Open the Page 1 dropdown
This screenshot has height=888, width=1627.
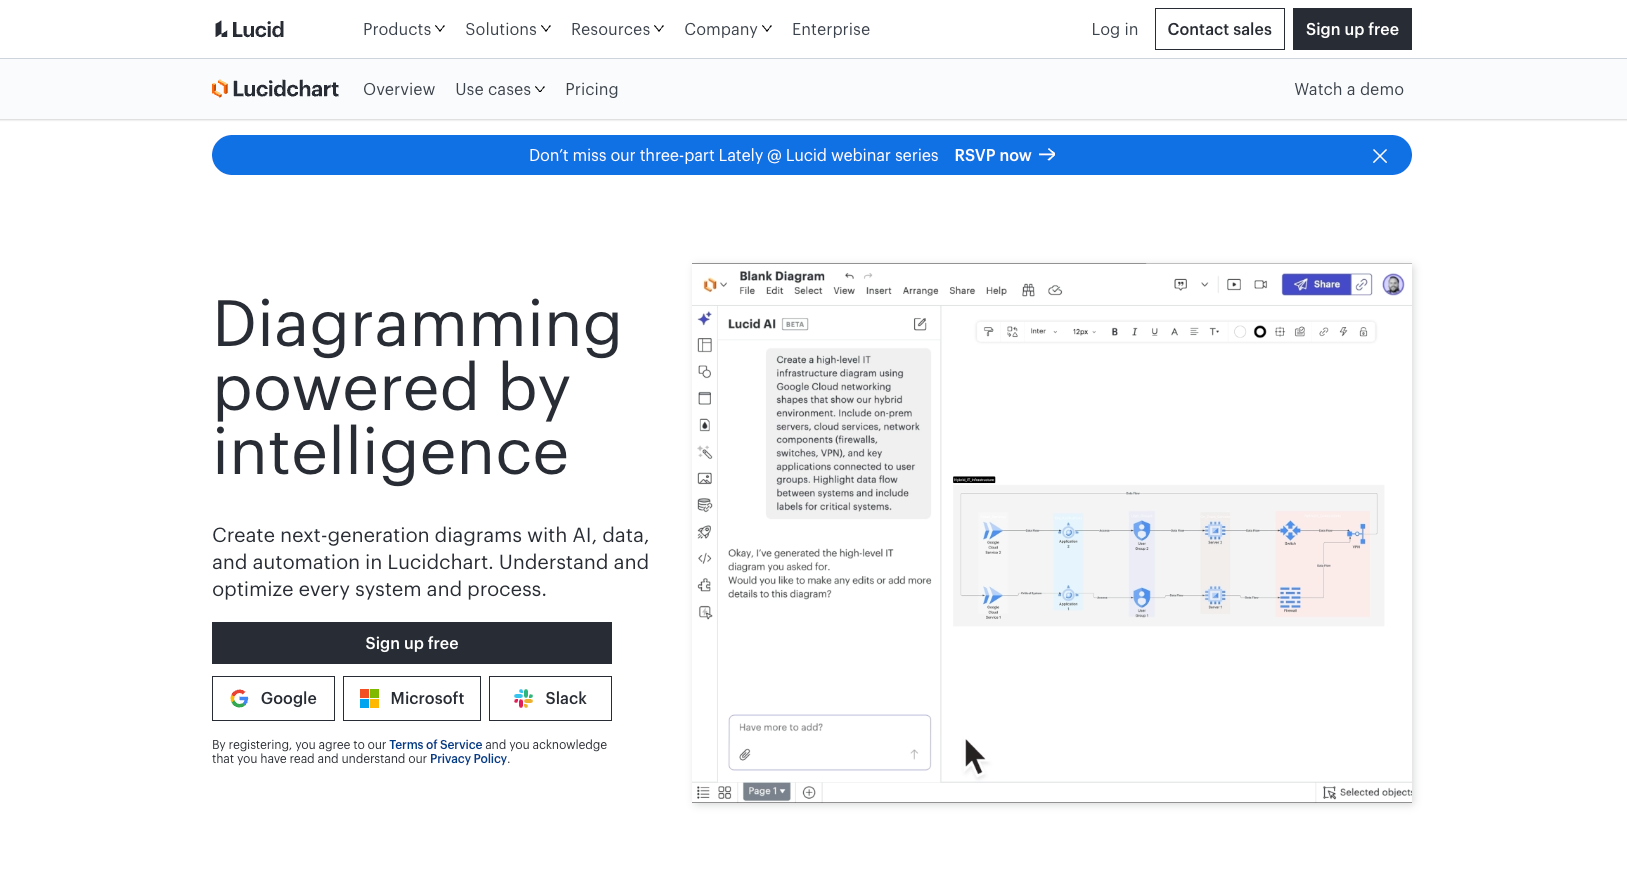pos(767,792)
